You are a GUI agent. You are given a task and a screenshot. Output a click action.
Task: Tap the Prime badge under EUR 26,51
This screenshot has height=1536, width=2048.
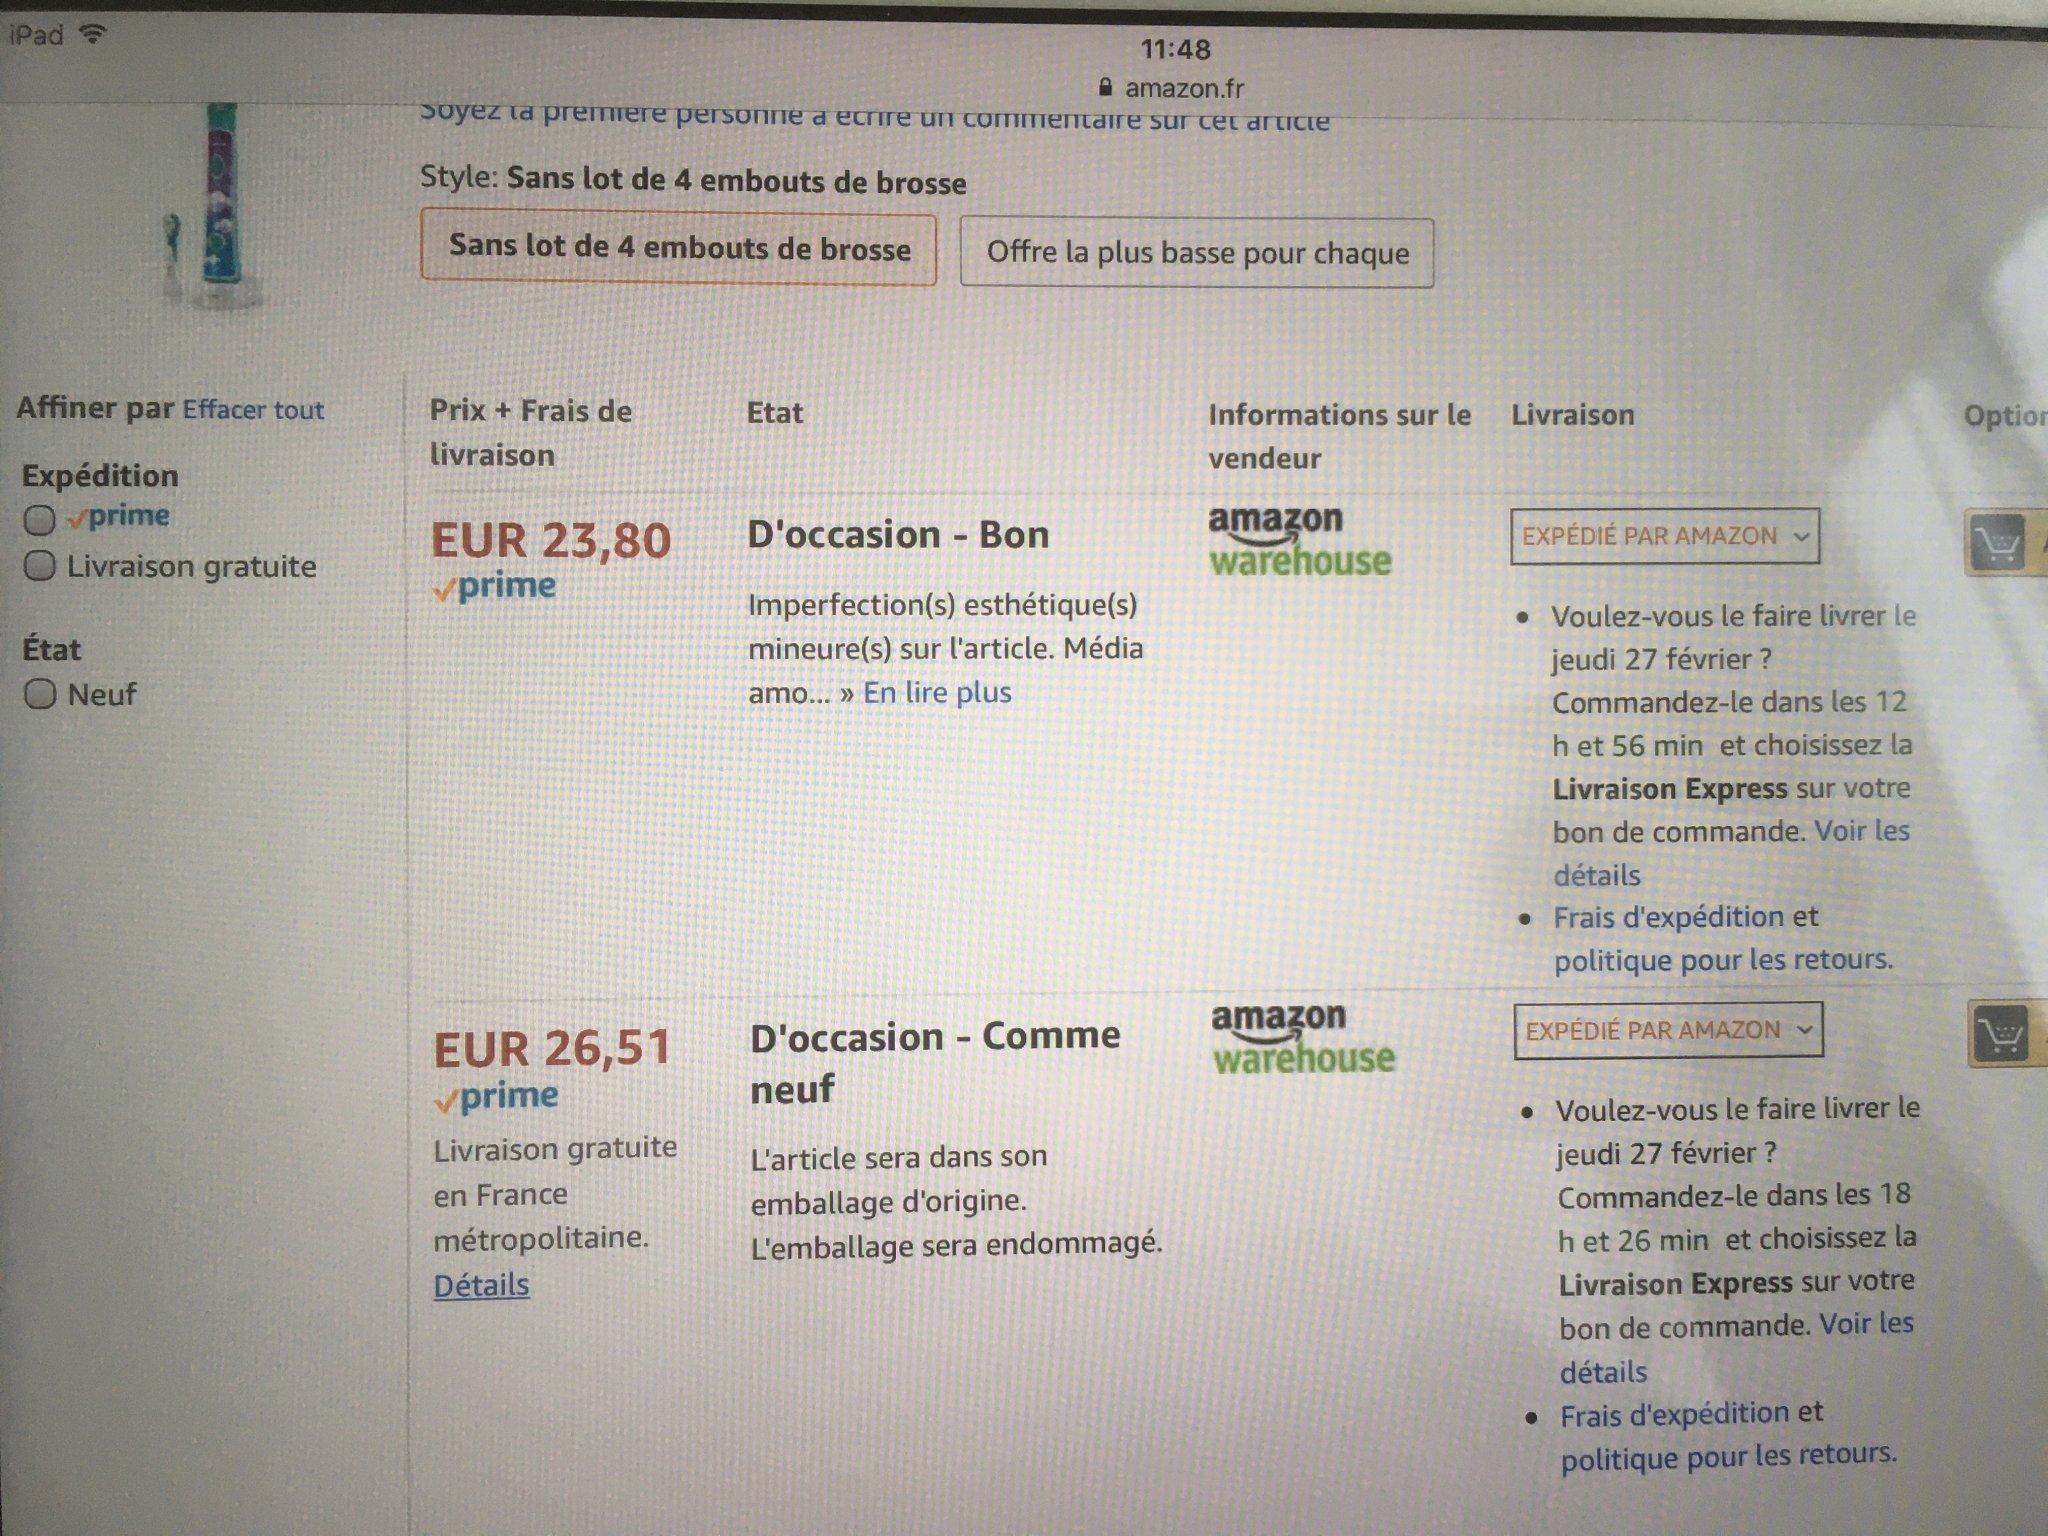(x=497, y=1096)
